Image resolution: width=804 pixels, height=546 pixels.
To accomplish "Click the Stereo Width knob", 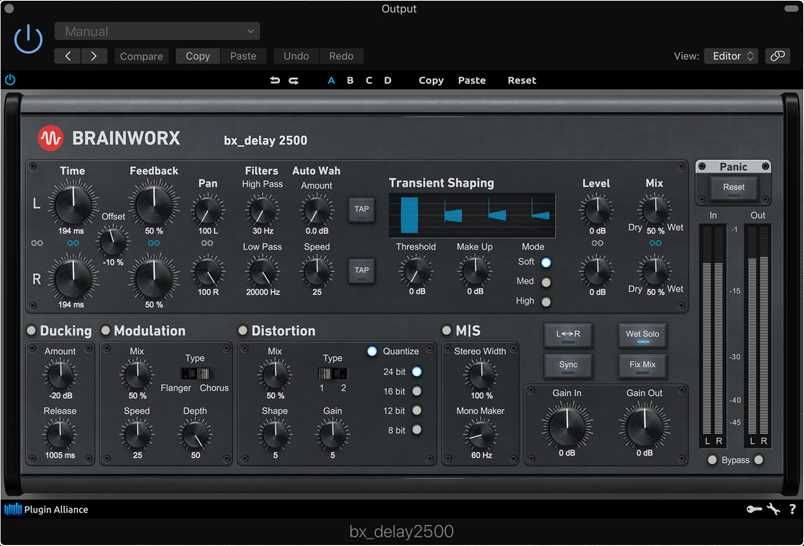I will click(480, 375).
